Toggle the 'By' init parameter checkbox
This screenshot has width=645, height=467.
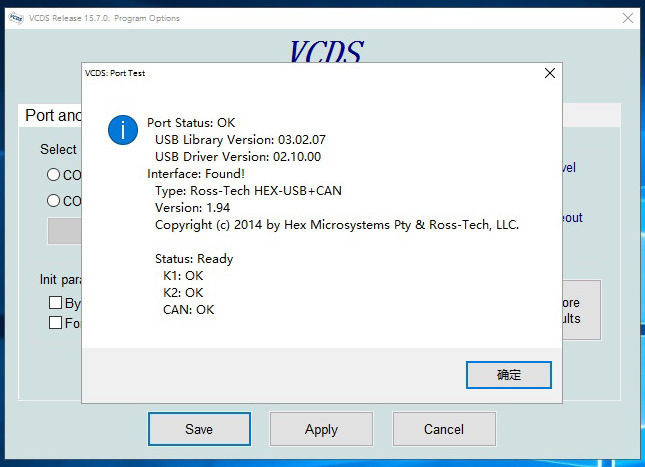coord(56,303)
